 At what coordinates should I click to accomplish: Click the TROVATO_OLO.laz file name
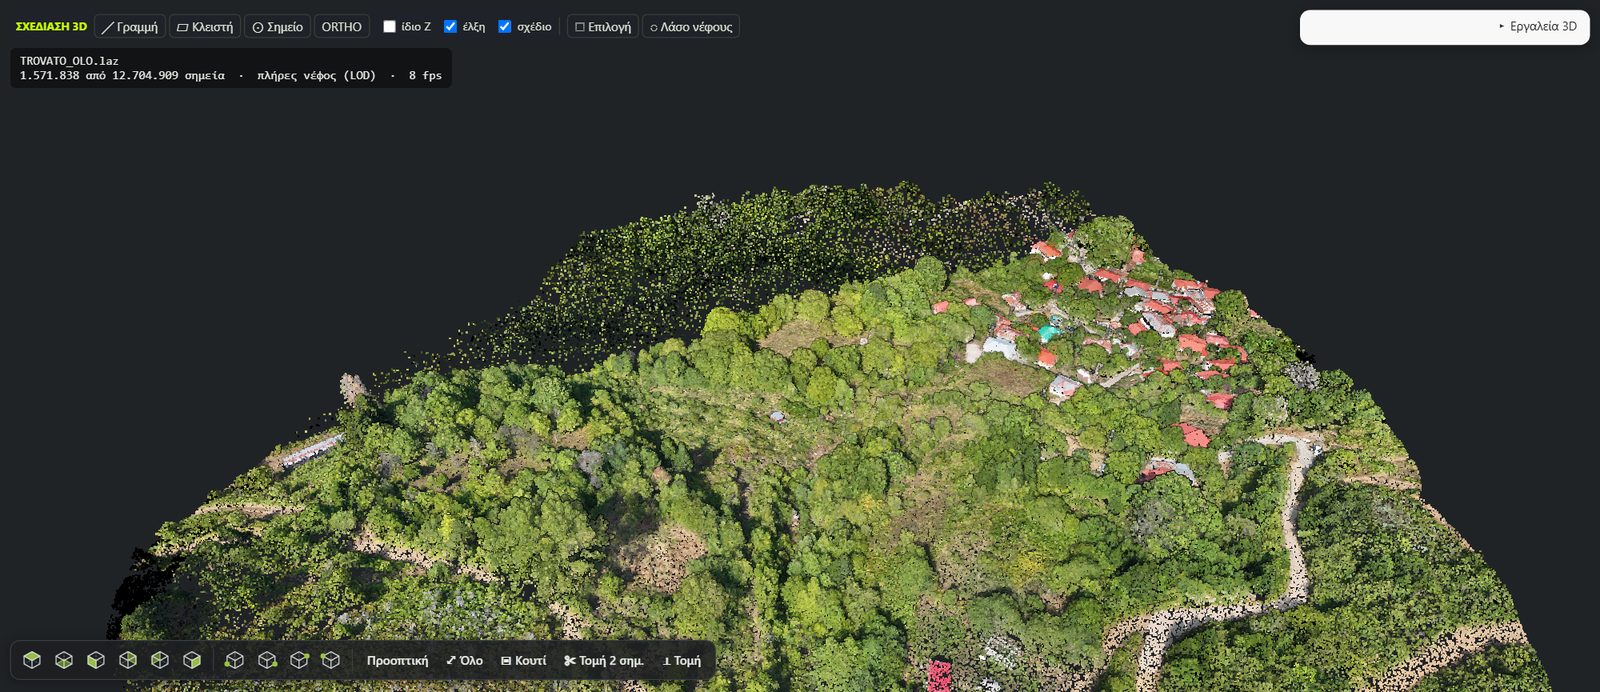coord(69,61)
